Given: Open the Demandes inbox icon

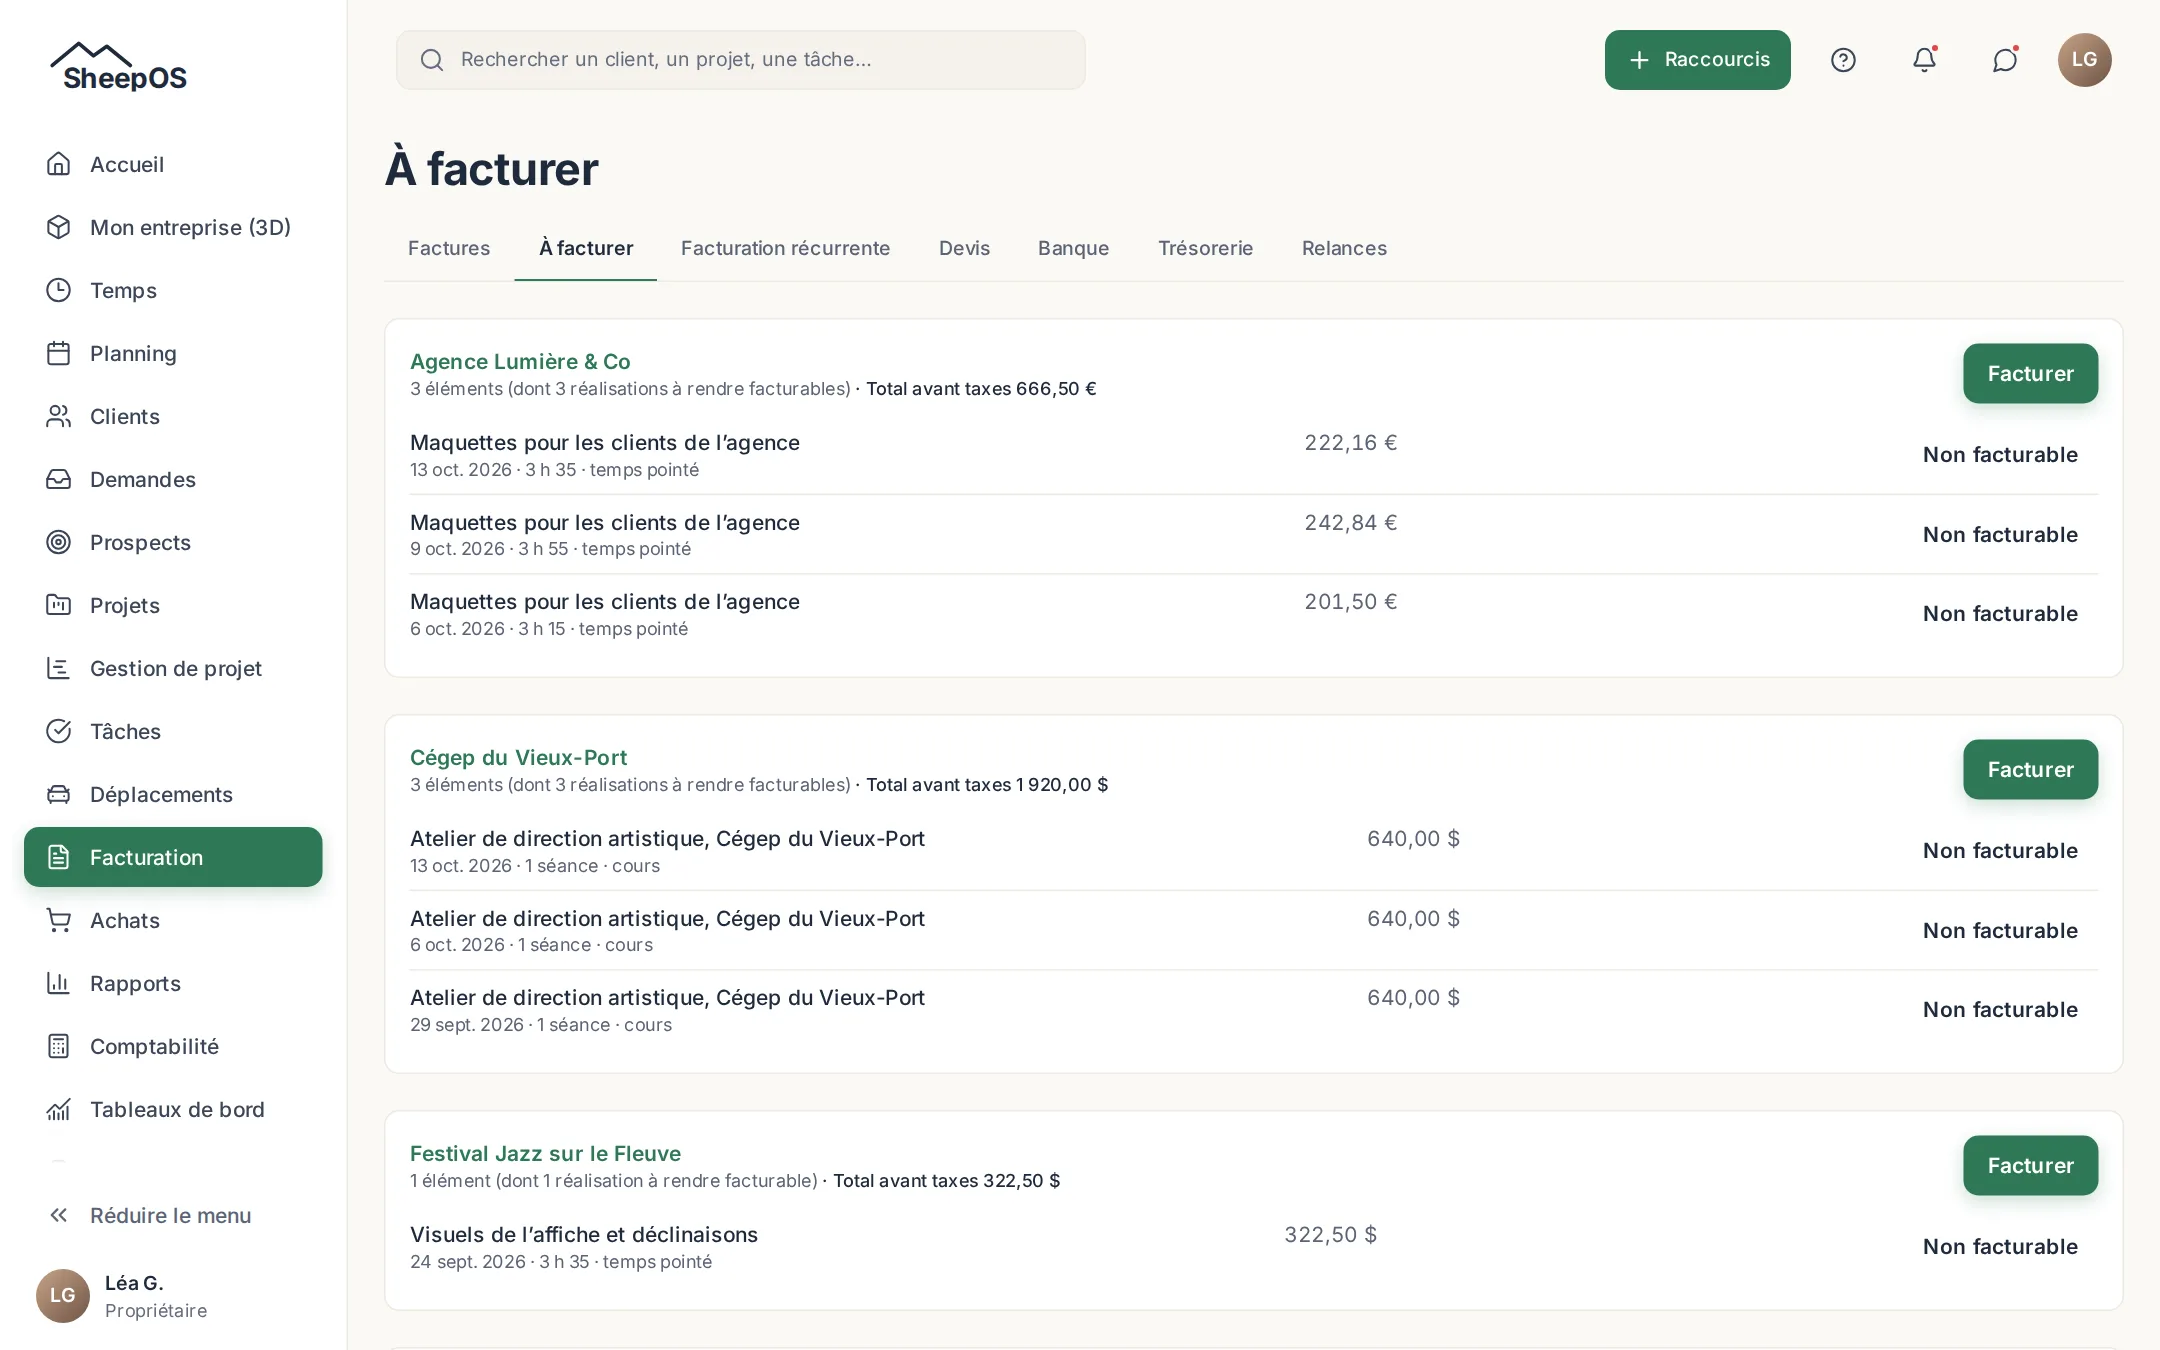Looking at the screenshot, I should 59,479.
